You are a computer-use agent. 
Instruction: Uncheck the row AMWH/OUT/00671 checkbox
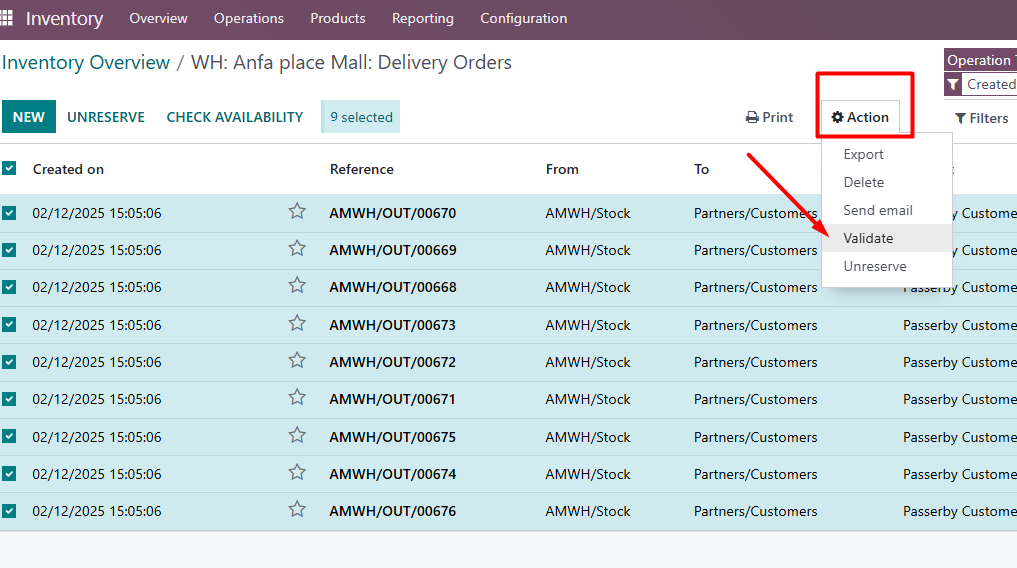tap(9, 399)
